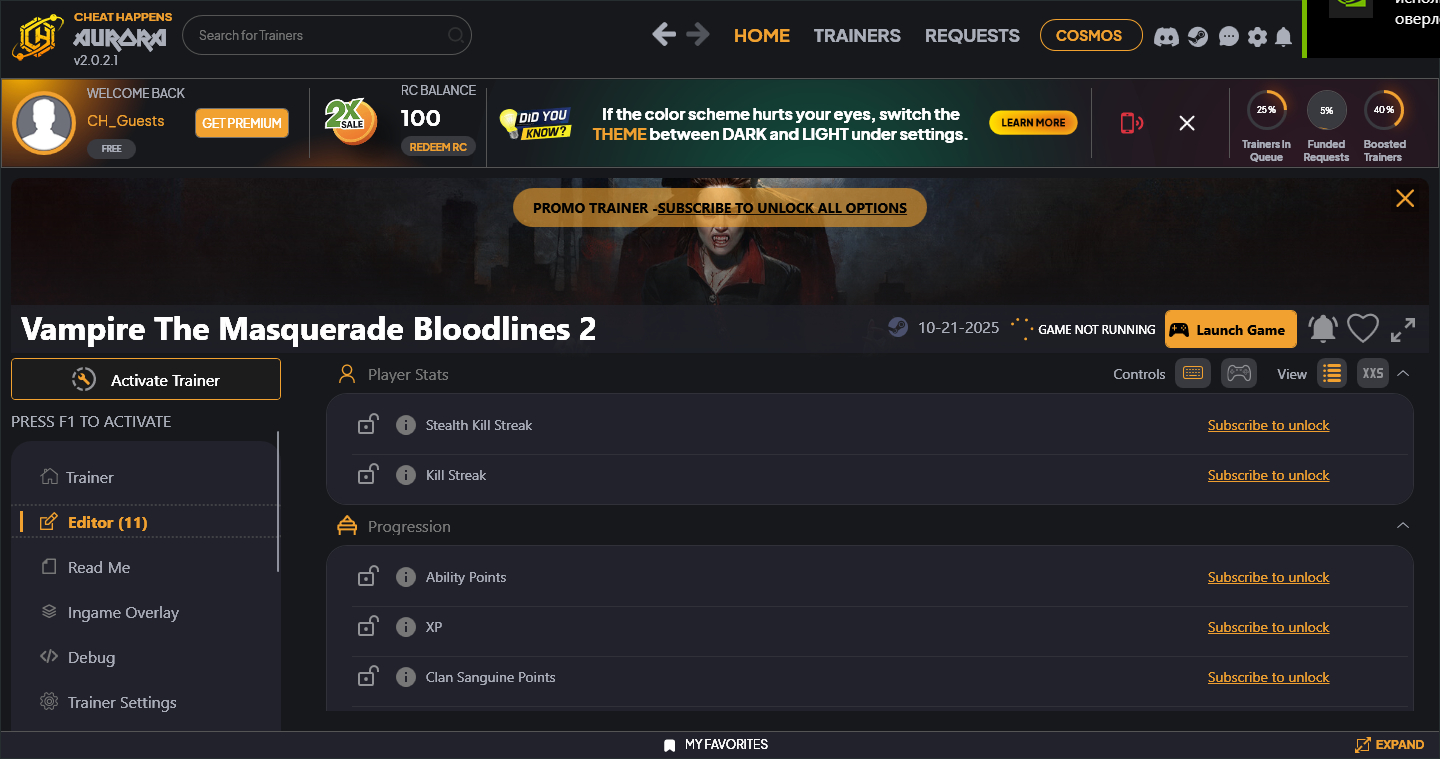Click the Search for Trainers field
Viewport: 1440px width, 759px height.
tap(327, 35)
